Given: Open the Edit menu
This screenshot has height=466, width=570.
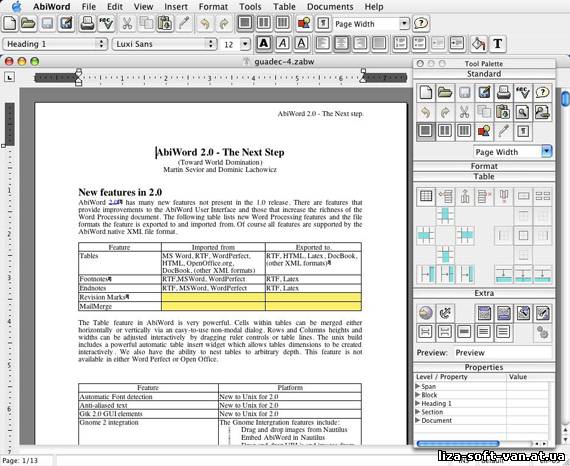Looking at the screenshot, I should coord(115,7).
